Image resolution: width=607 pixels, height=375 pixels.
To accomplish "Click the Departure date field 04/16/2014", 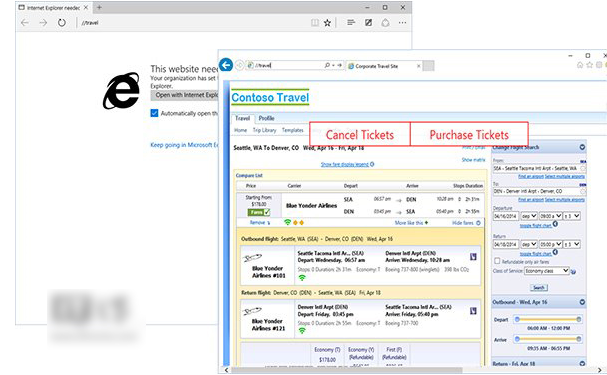I will [x=506, y=216].
